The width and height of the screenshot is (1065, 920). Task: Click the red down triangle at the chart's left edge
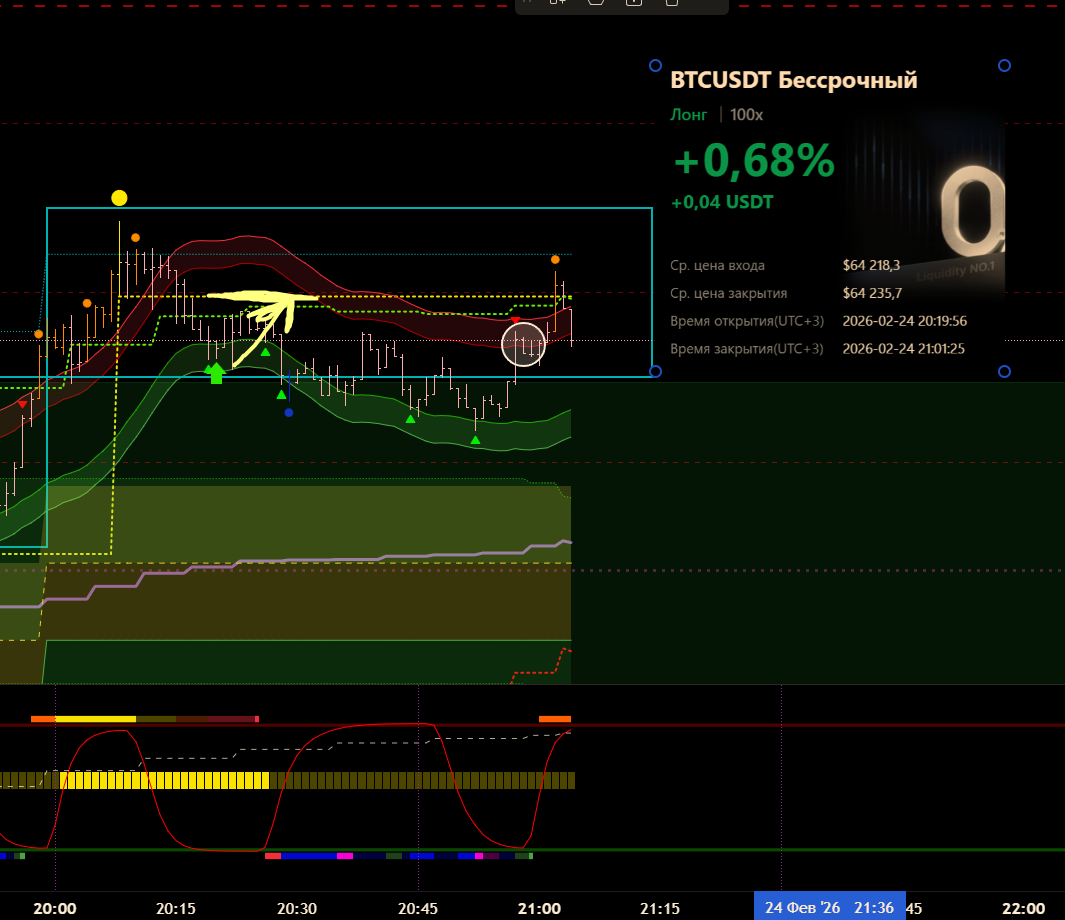[x=23, y=404]
